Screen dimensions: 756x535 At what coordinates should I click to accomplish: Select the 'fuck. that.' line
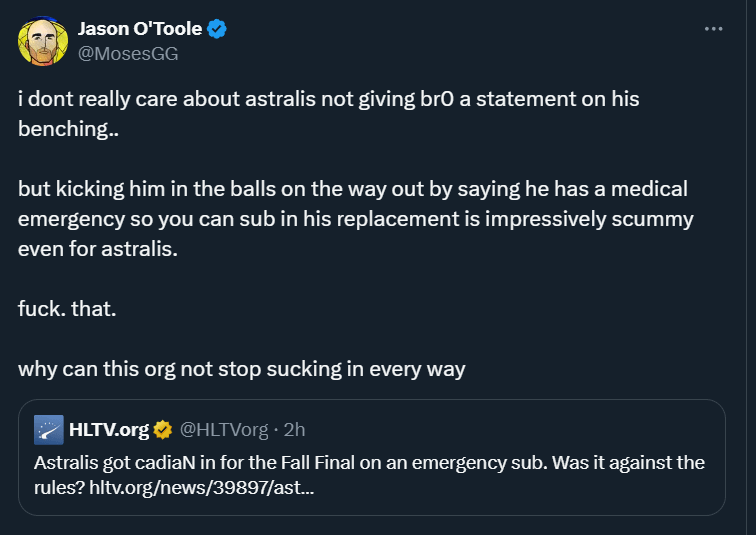click(67, 309)
